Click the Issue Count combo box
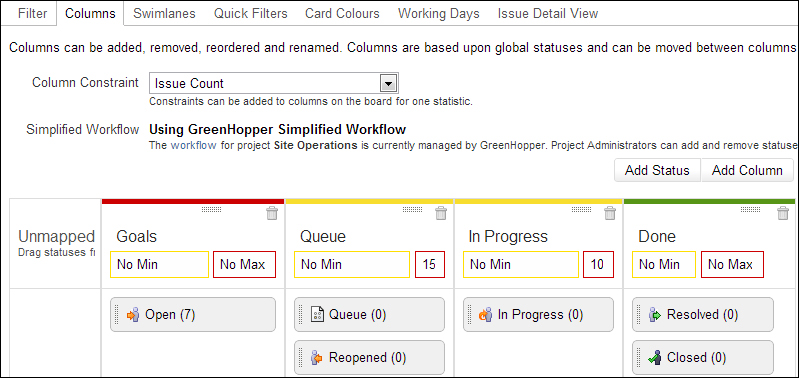The width and height of the screenshot is (799, 378). 274,83
